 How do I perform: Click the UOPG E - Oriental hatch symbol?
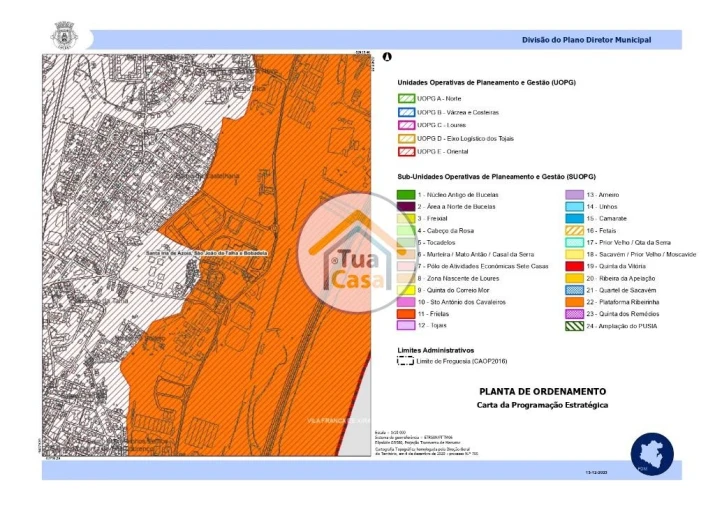(x=407, y=151)
